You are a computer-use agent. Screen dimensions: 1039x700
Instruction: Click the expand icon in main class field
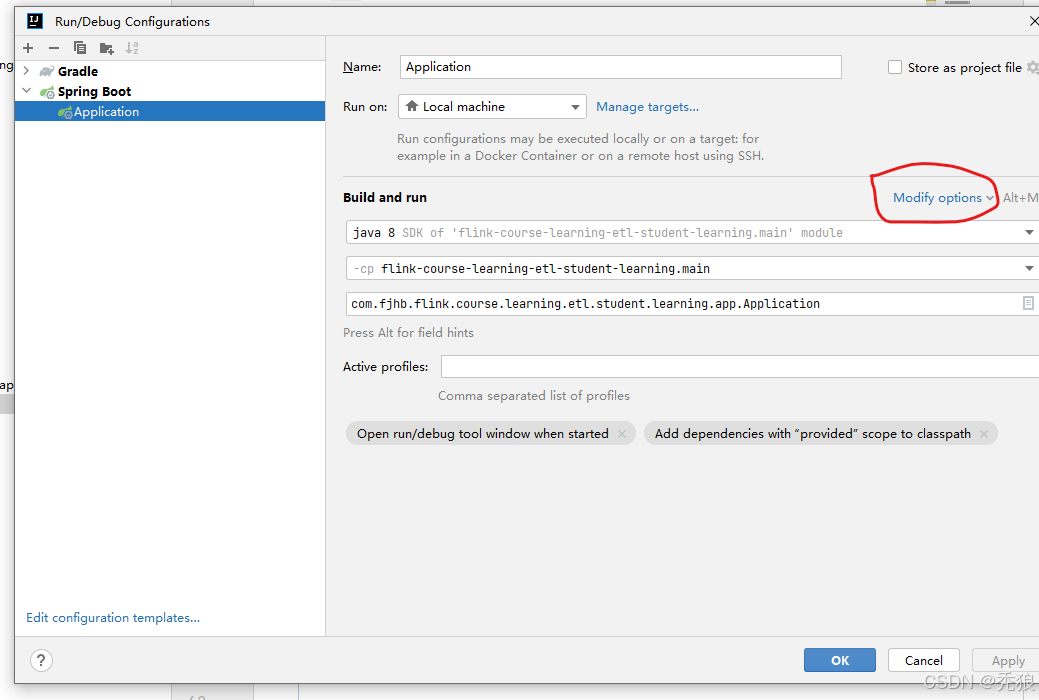1028,303
